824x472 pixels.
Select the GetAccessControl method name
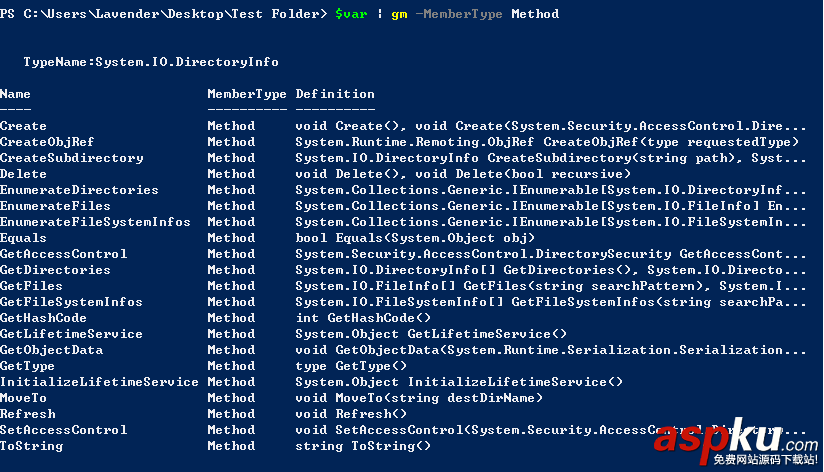(x=63, y=254)
